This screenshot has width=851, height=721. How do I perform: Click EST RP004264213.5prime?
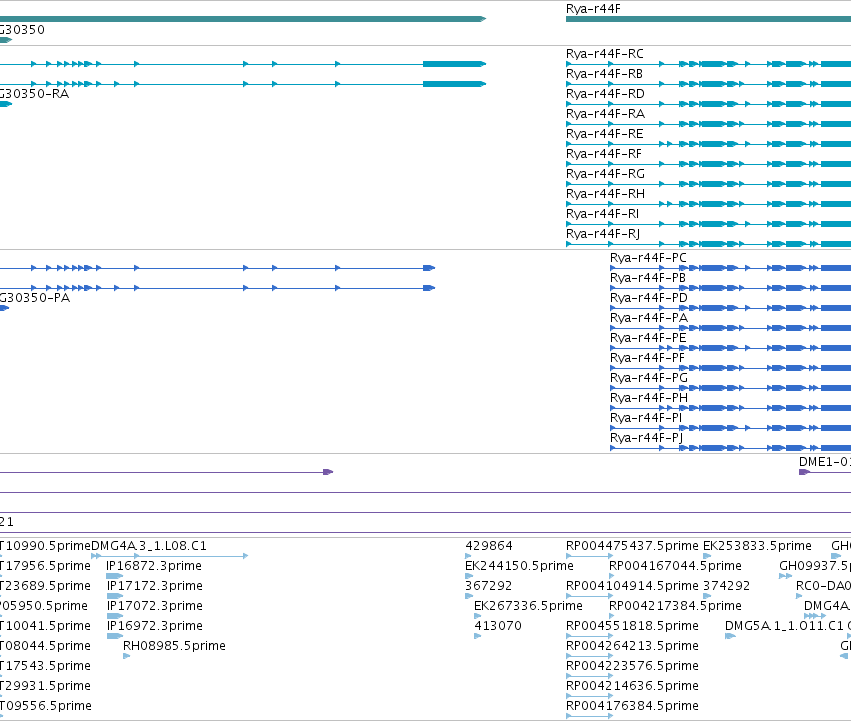pyautogui.click(x=632, y=646)
